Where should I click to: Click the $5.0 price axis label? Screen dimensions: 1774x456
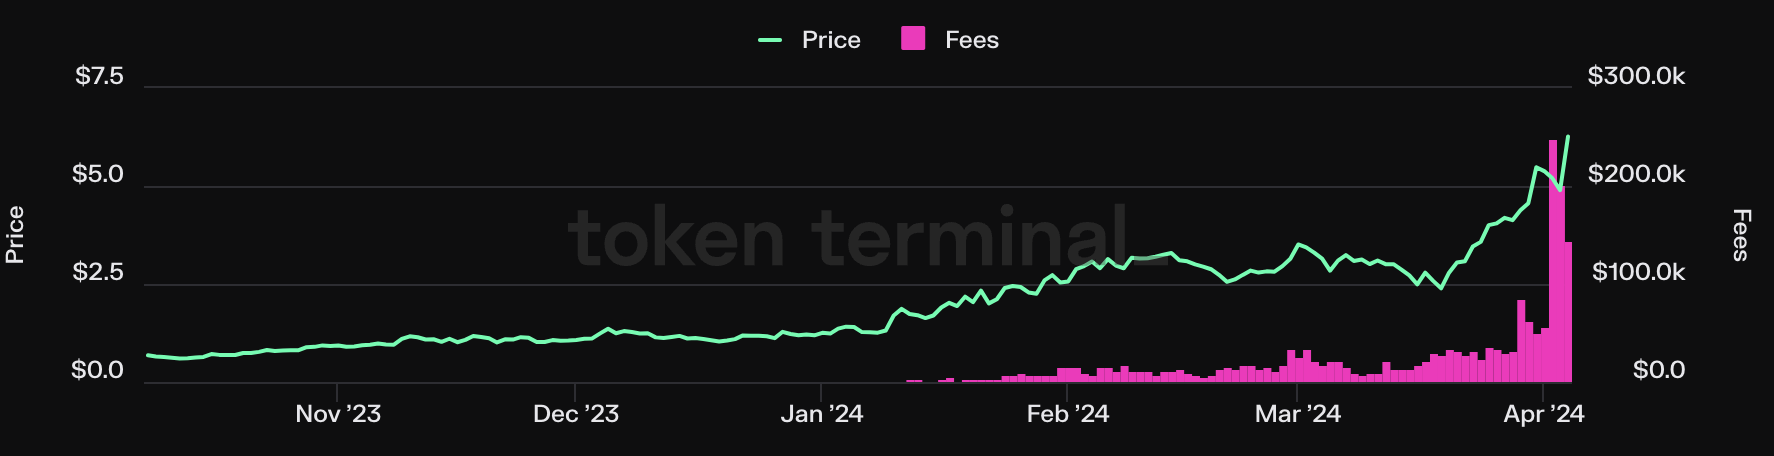[97, 174]
